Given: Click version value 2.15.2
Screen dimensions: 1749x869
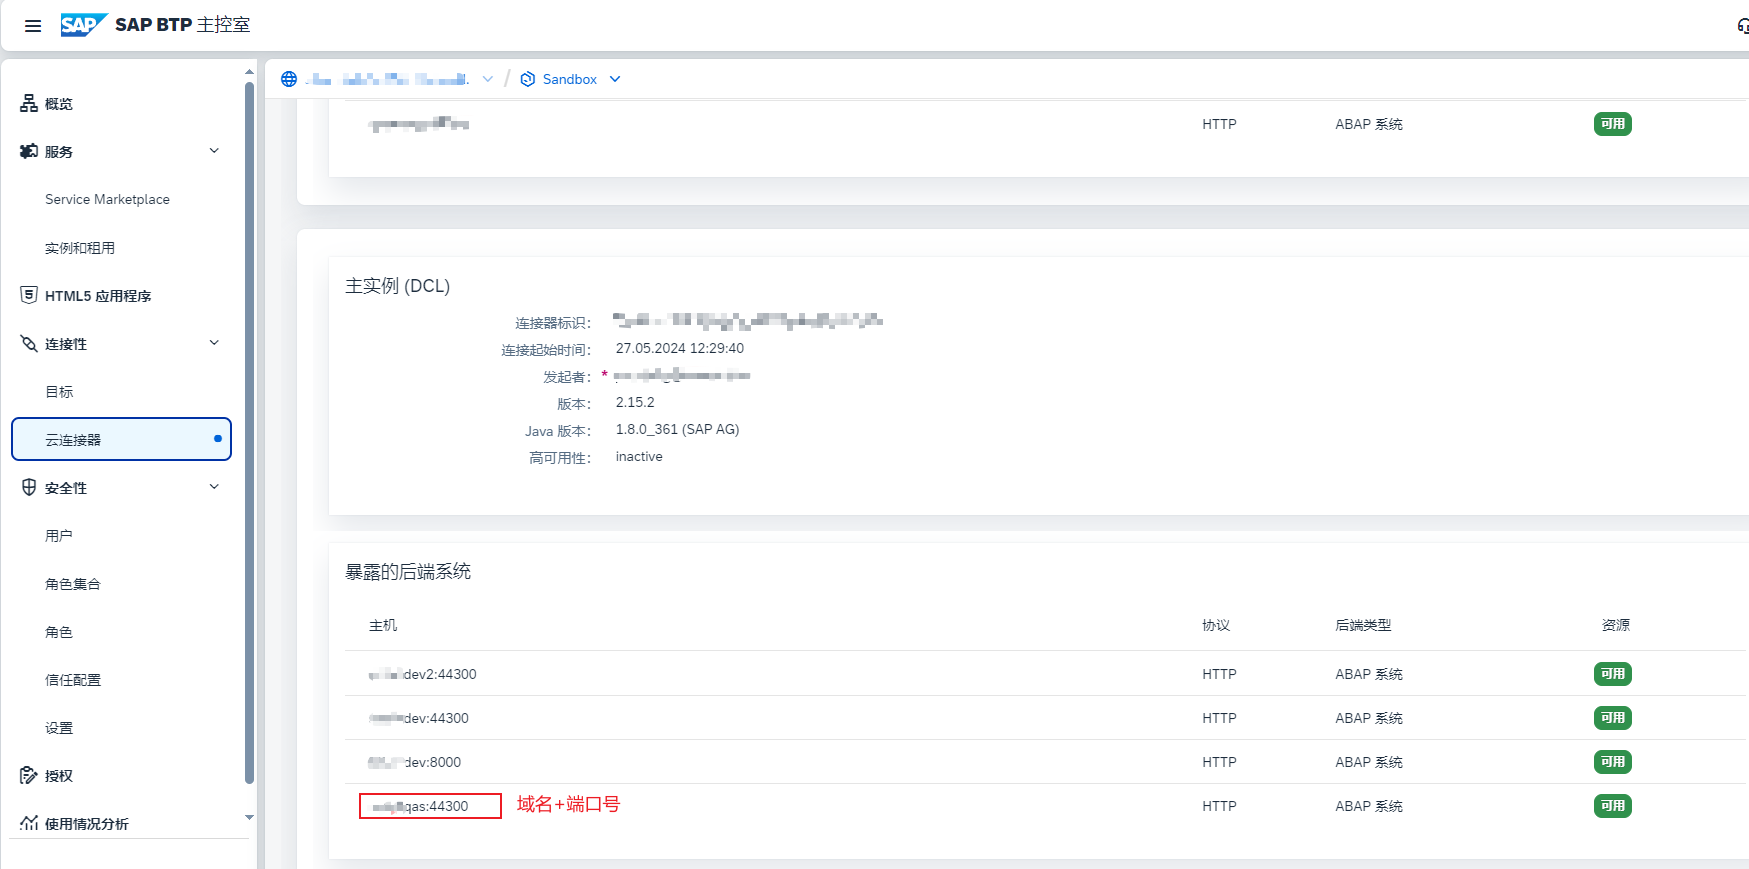Looking at the screenshot, I should point(635,402).
